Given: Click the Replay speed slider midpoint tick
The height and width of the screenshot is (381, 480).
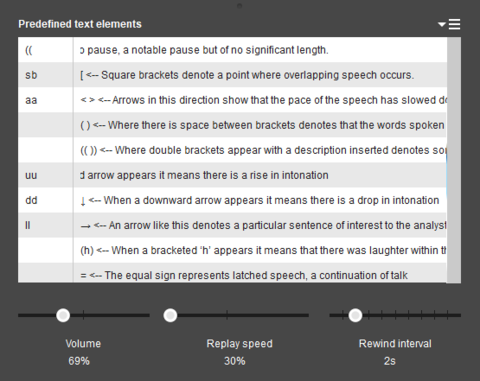Looking at the screenshot, I should pyautogui.click(x=227, y=315).
